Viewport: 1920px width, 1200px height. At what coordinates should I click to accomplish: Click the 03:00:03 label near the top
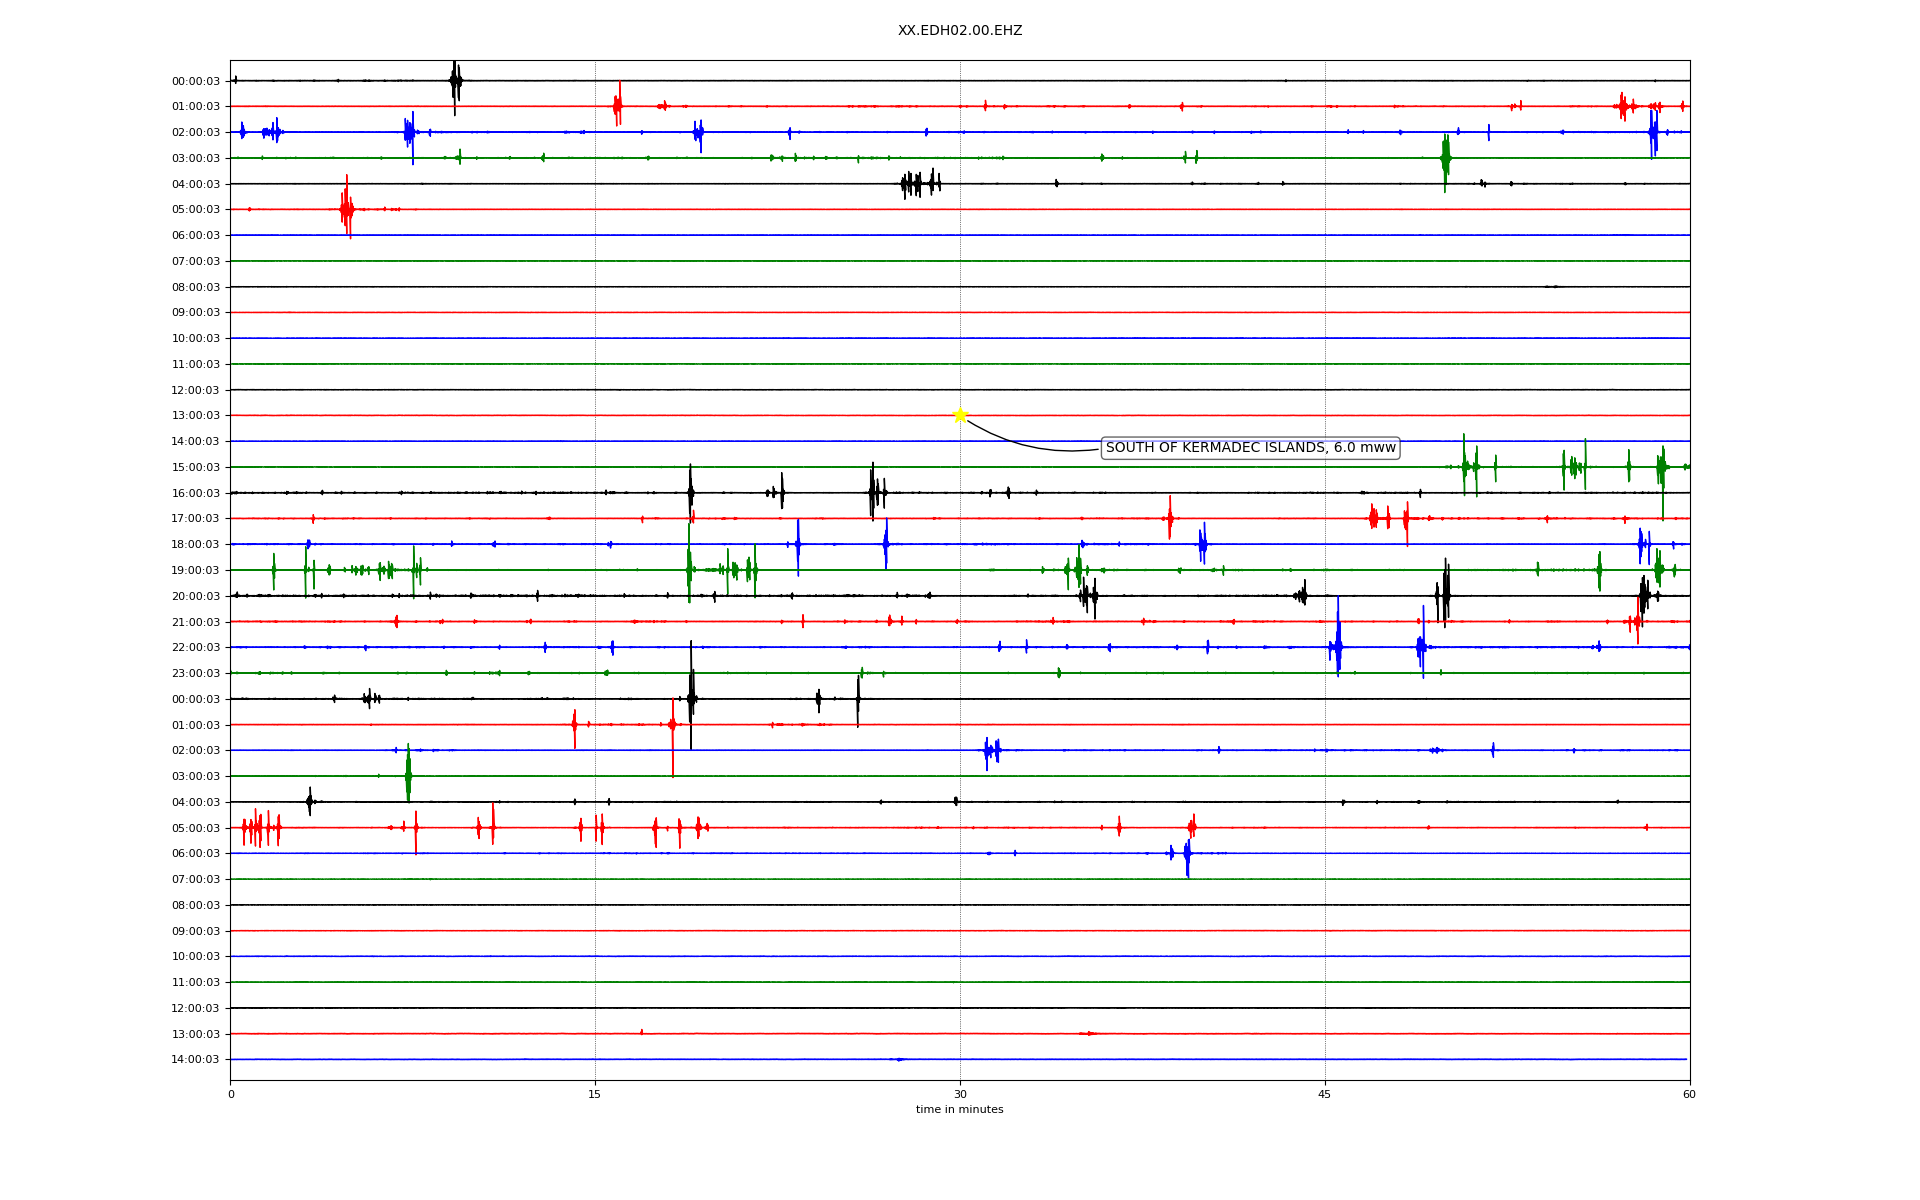(195, 159)
